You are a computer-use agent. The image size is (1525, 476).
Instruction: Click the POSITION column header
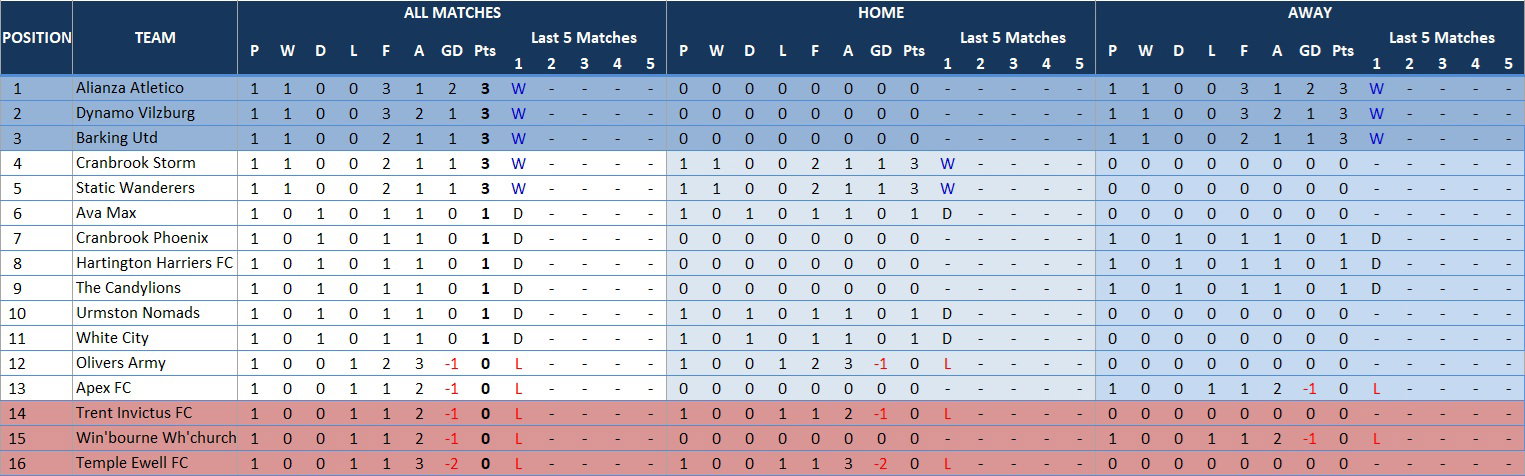36,38
